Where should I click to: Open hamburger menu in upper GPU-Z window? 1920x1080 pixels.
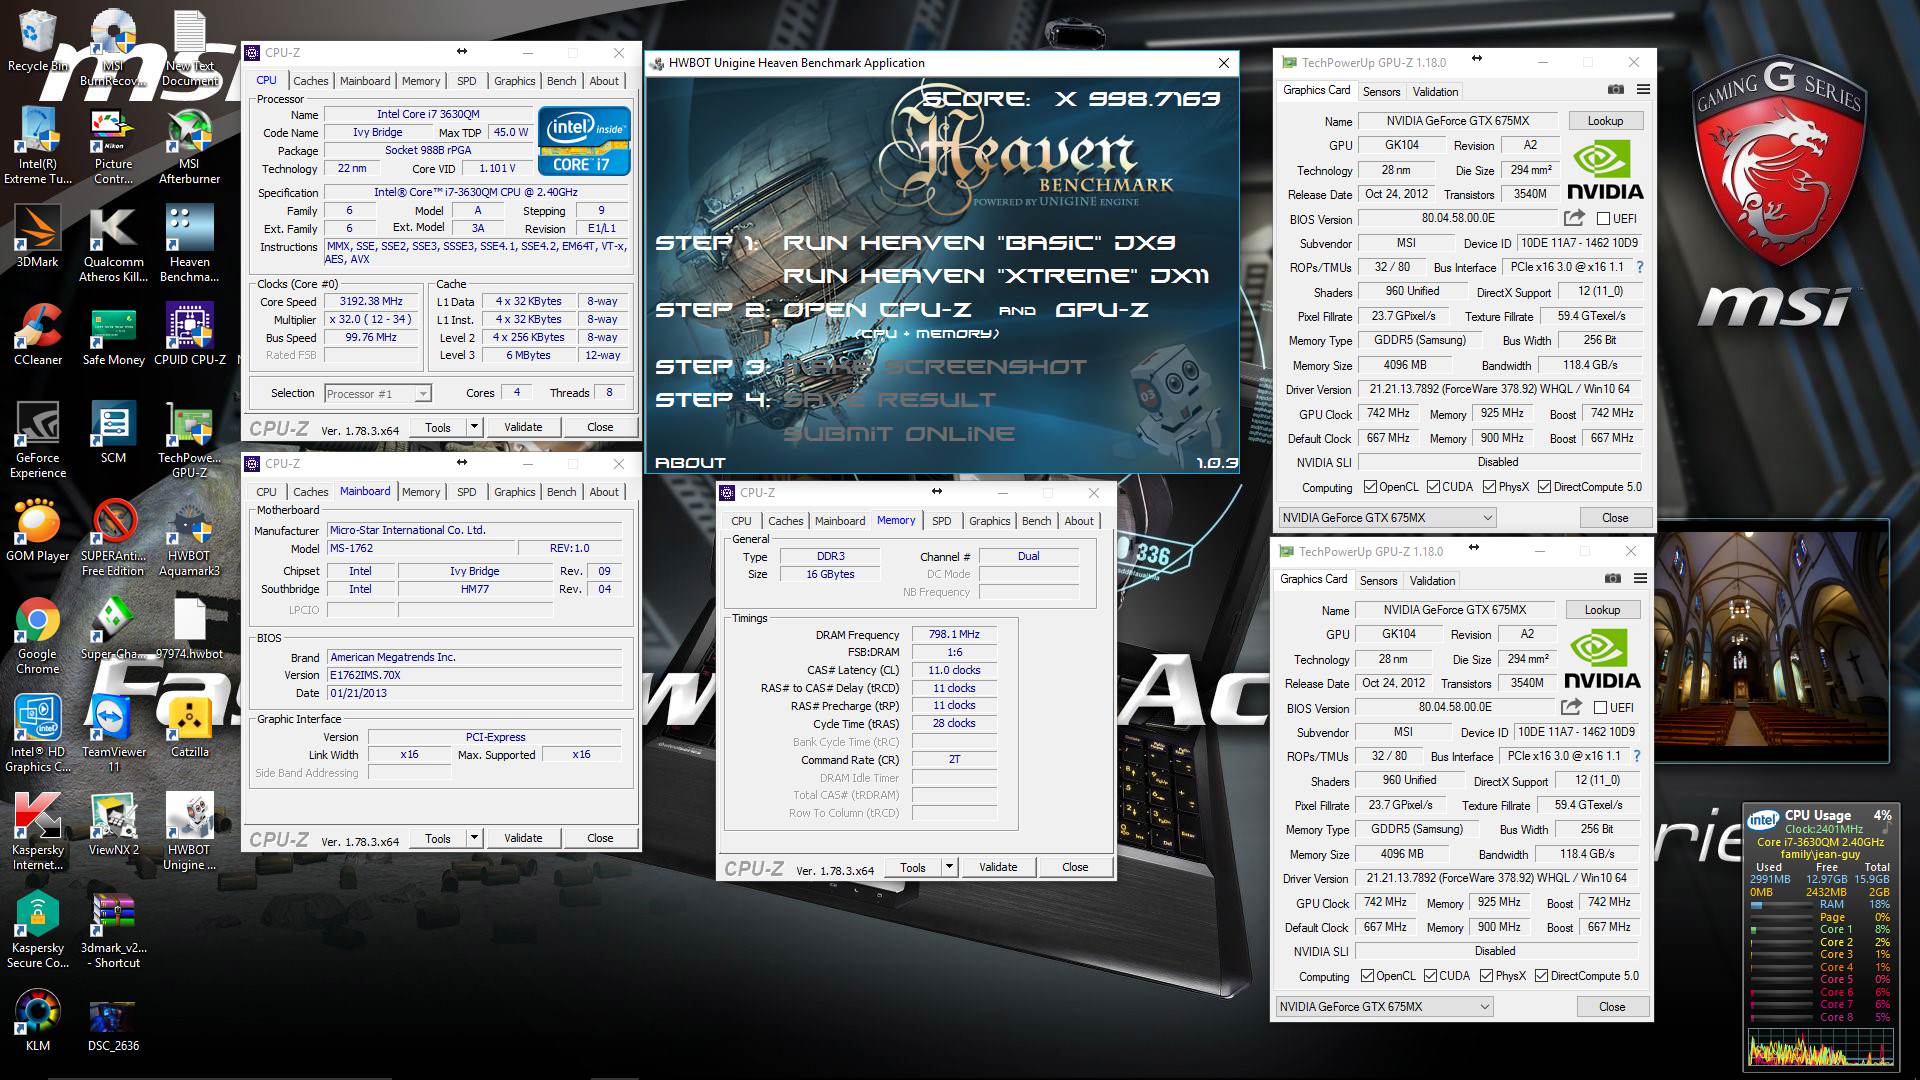click(x=1643, y=90)
